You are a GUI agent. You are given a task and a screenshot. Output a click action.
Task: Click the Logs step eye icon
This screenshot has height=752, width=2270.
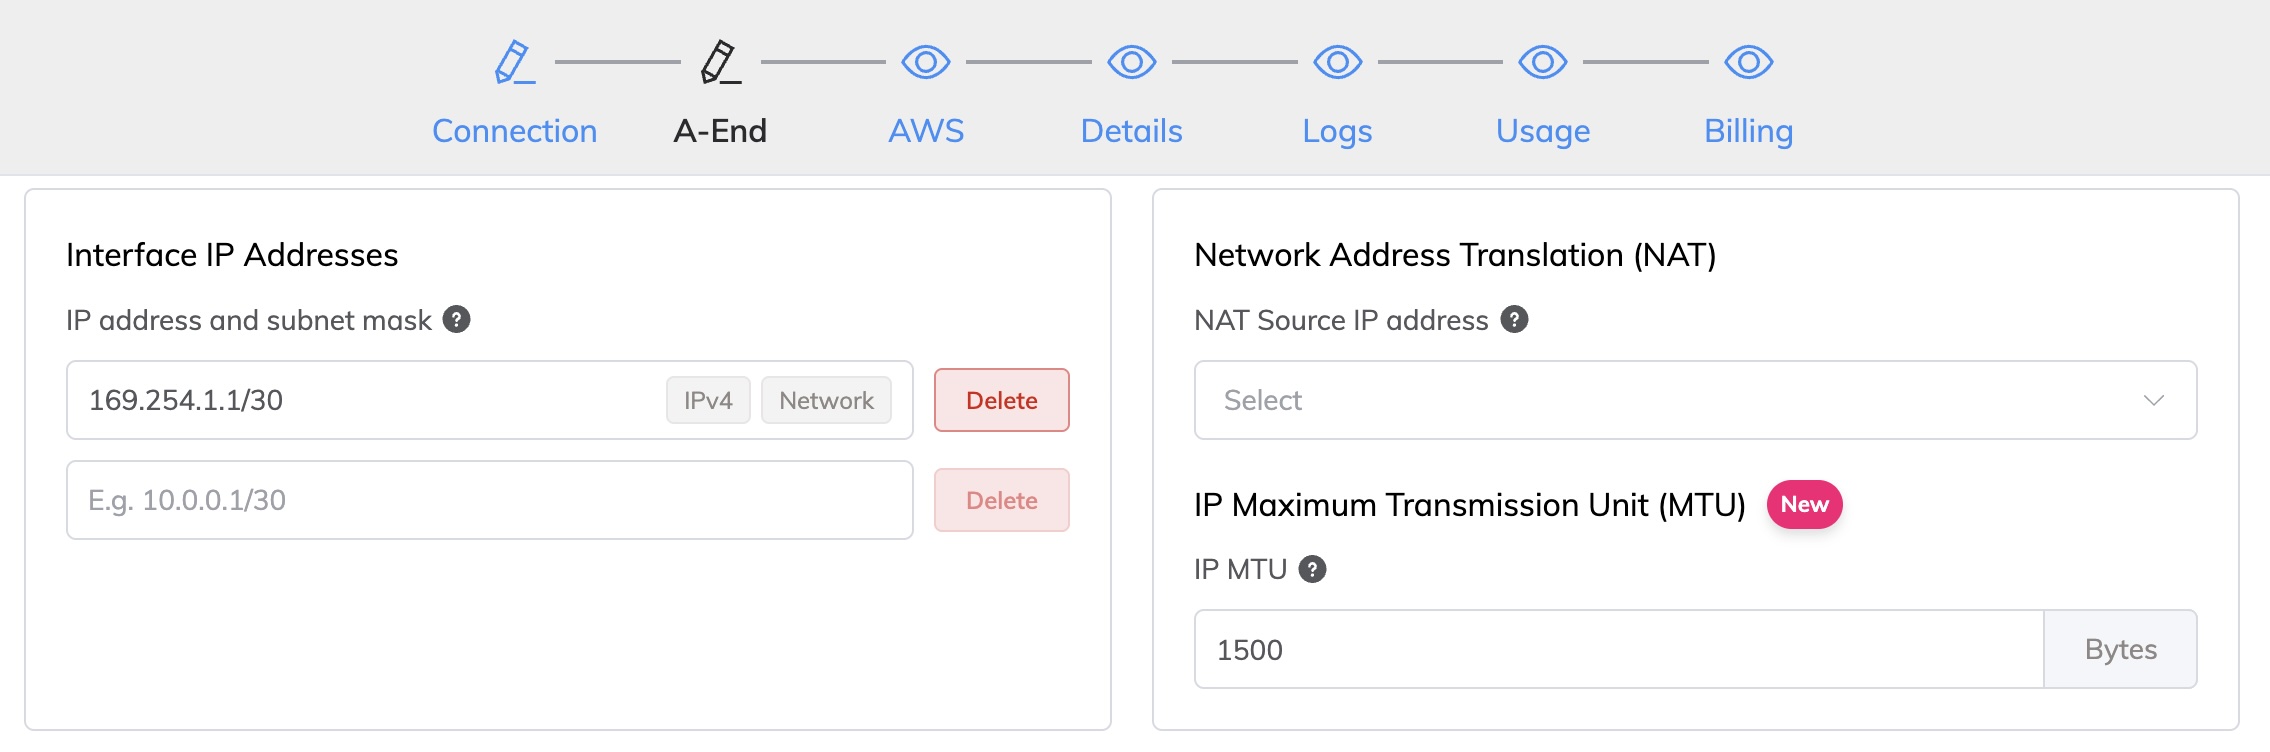click(1337, 62)
